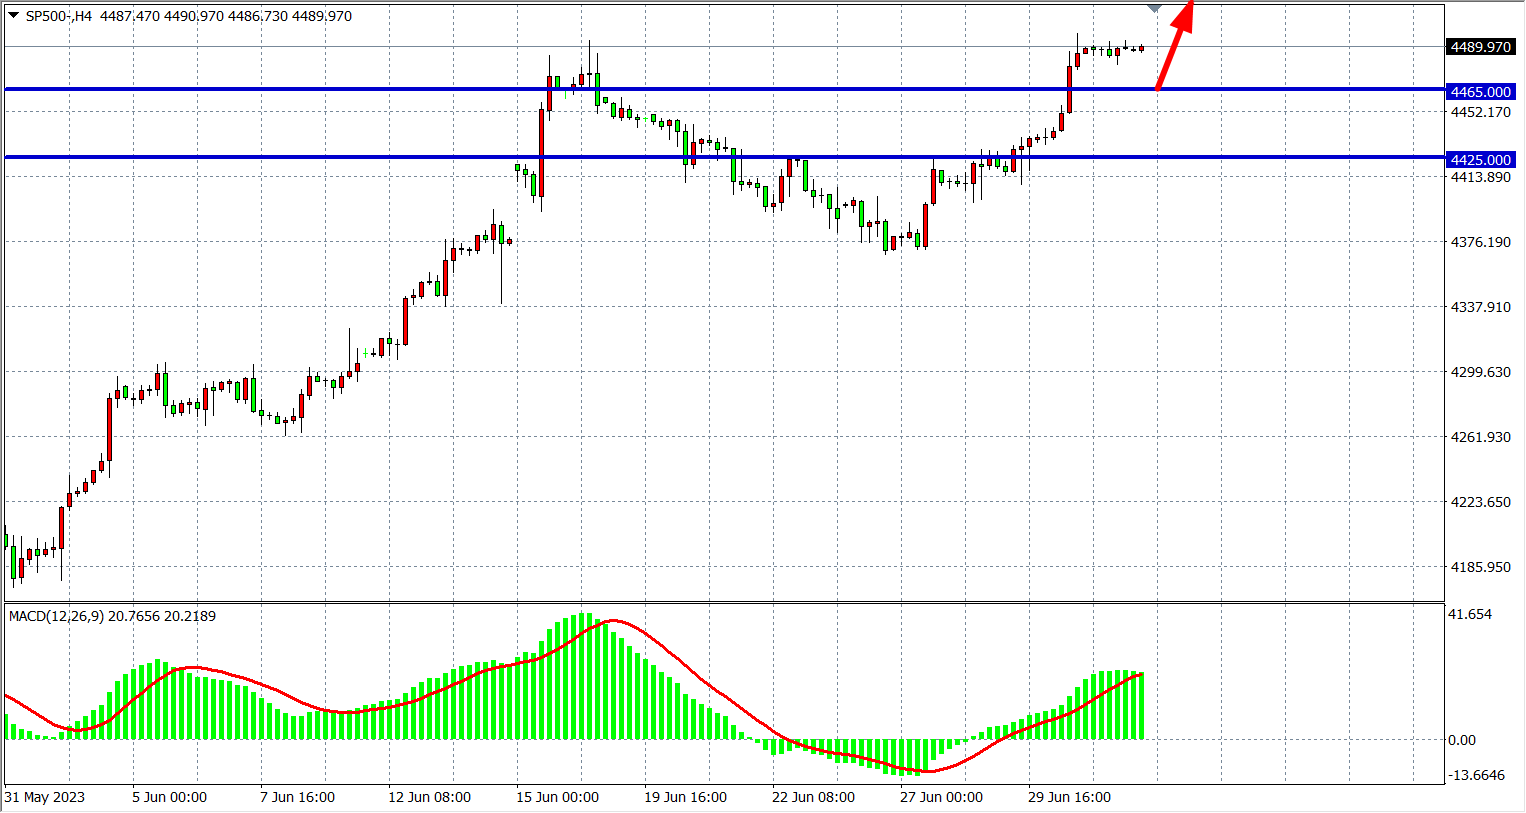Click the 4425.000 blue price label
The width and height of the screenshot is (1526, 813).
tap(1480, 160)
